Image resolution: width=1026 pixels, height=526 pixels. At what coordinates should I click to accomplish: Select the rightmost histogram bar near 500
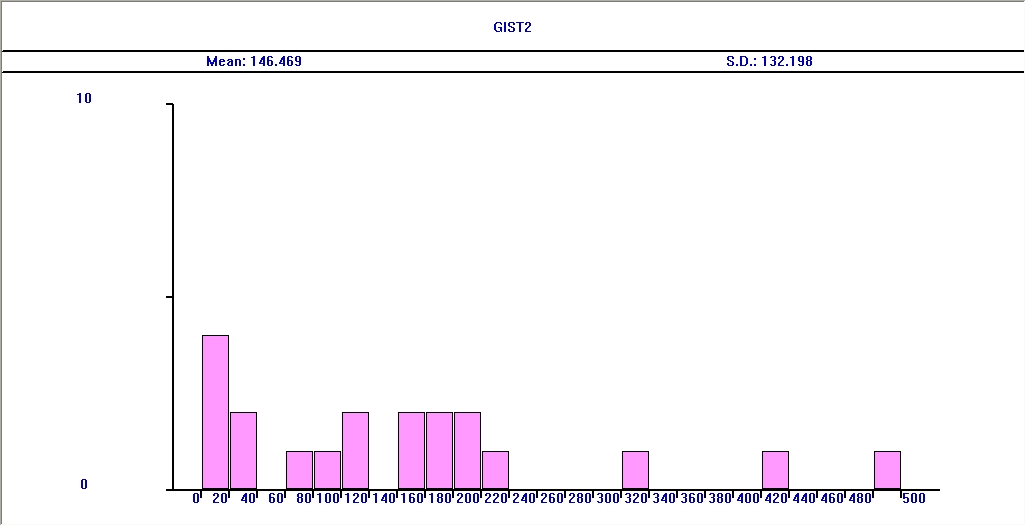point(888,470)
